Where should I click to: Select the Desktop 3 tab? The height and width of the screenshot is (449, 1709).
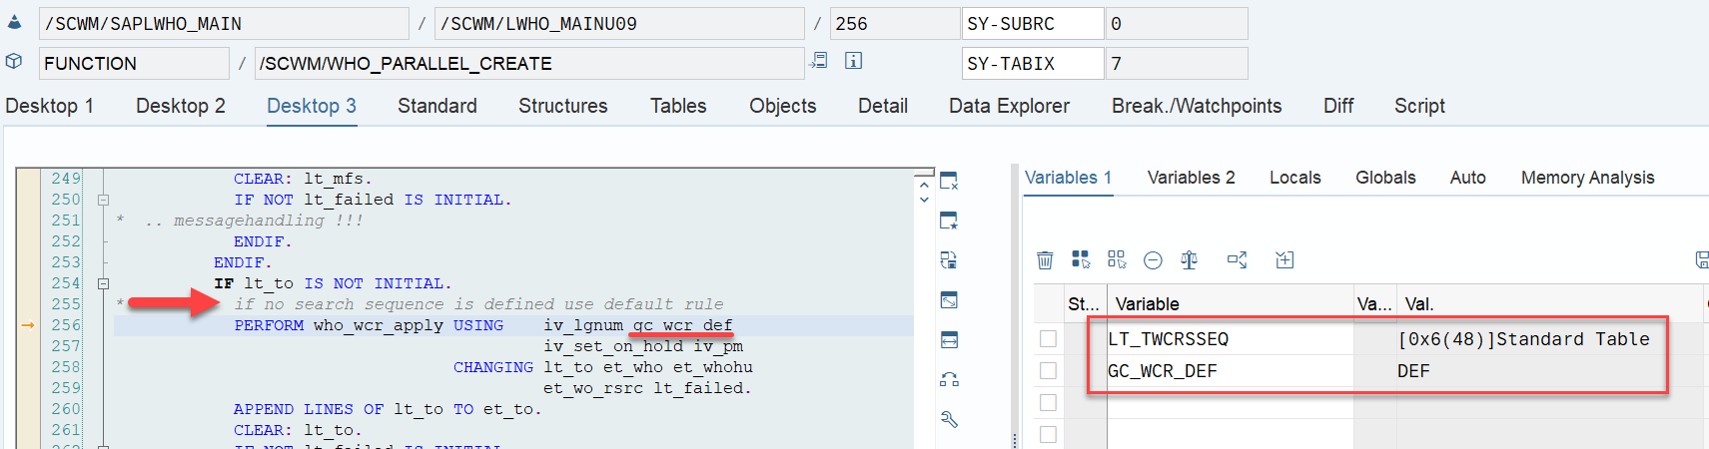[312, 106]
